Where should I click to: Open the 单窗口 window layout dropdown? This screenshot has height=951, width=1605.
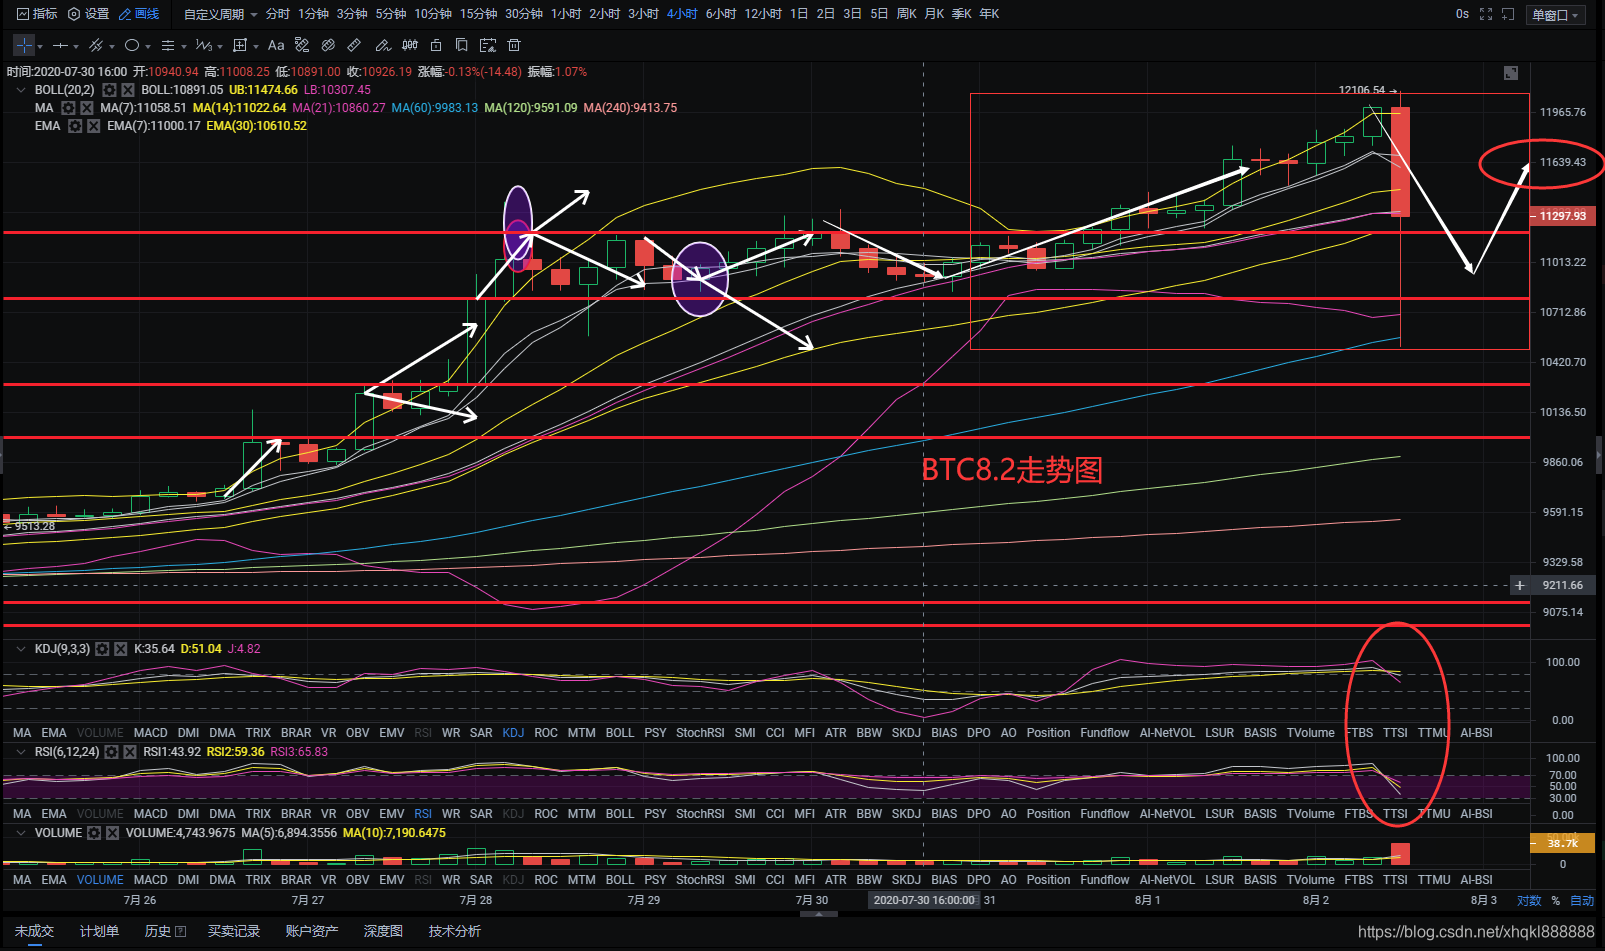(1555, 15)
